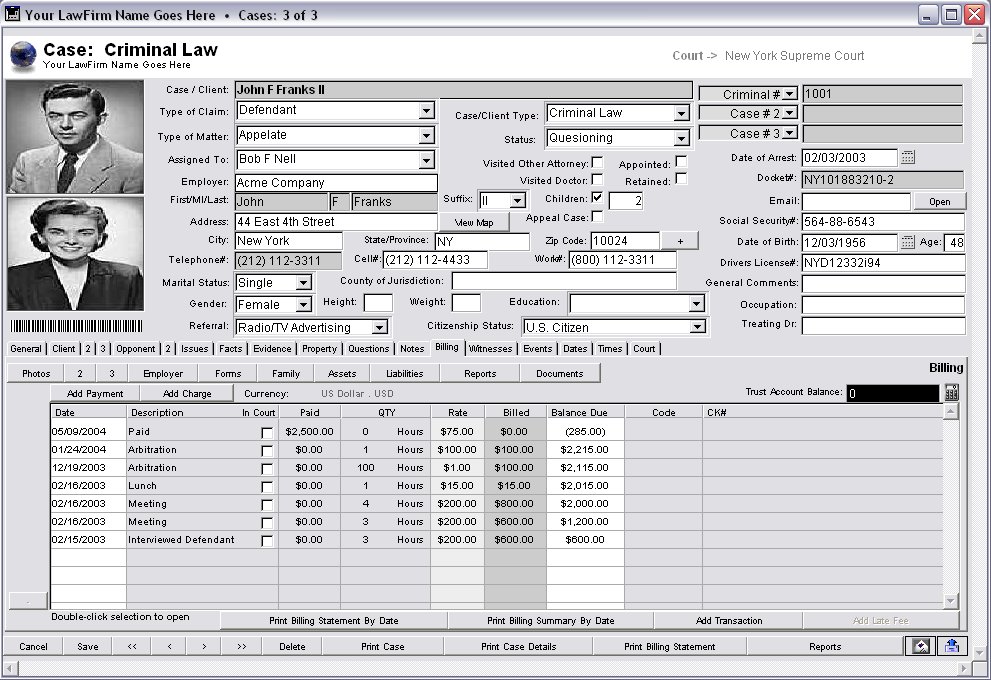Click the diamond icon button at bottom right
Screen dimensions: 991x680
pyautogui.click(x=921, y=646)
